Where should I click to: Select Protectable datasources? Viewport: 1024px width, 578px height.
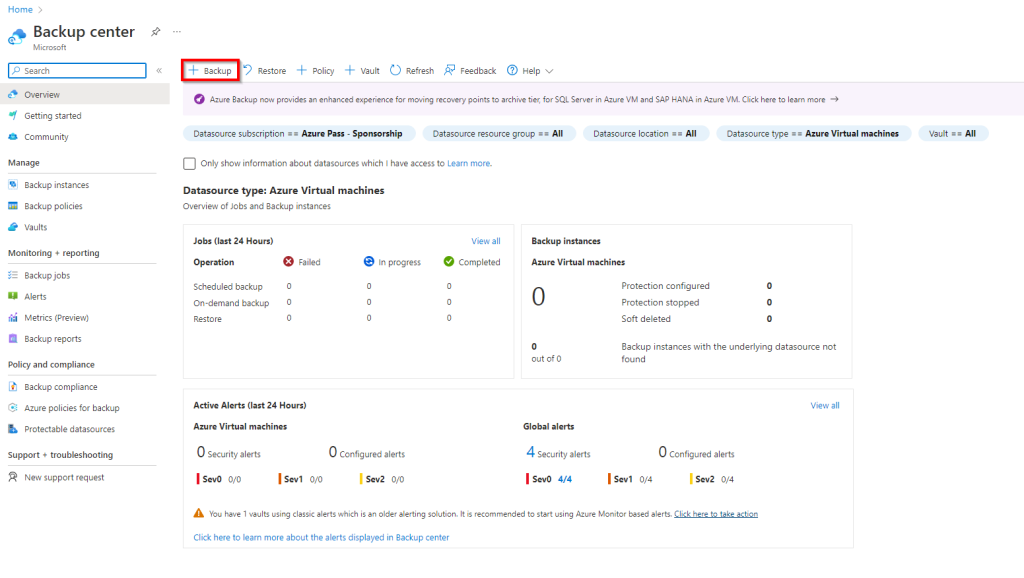70,429
